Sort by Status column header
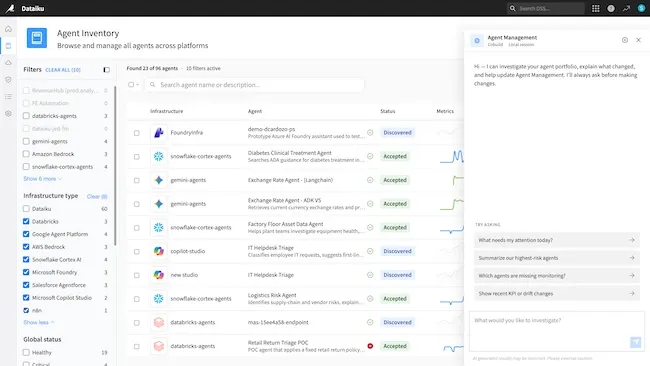Screen dimensions: 650x366 [x=388, y=111]
